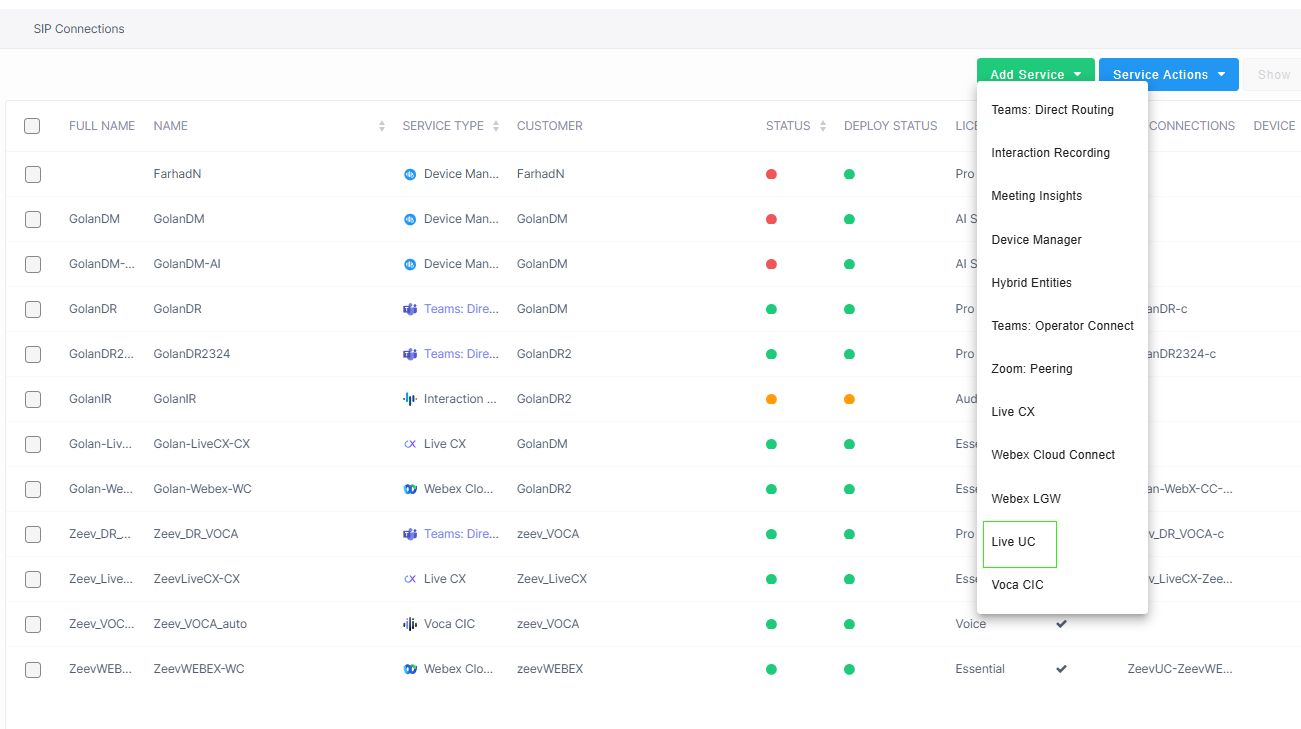The height and width of the screenshot is (729, 1301).
Task: Click the 'ZeevUC-ZeevWE...' connections cell
Action: 1180,669
